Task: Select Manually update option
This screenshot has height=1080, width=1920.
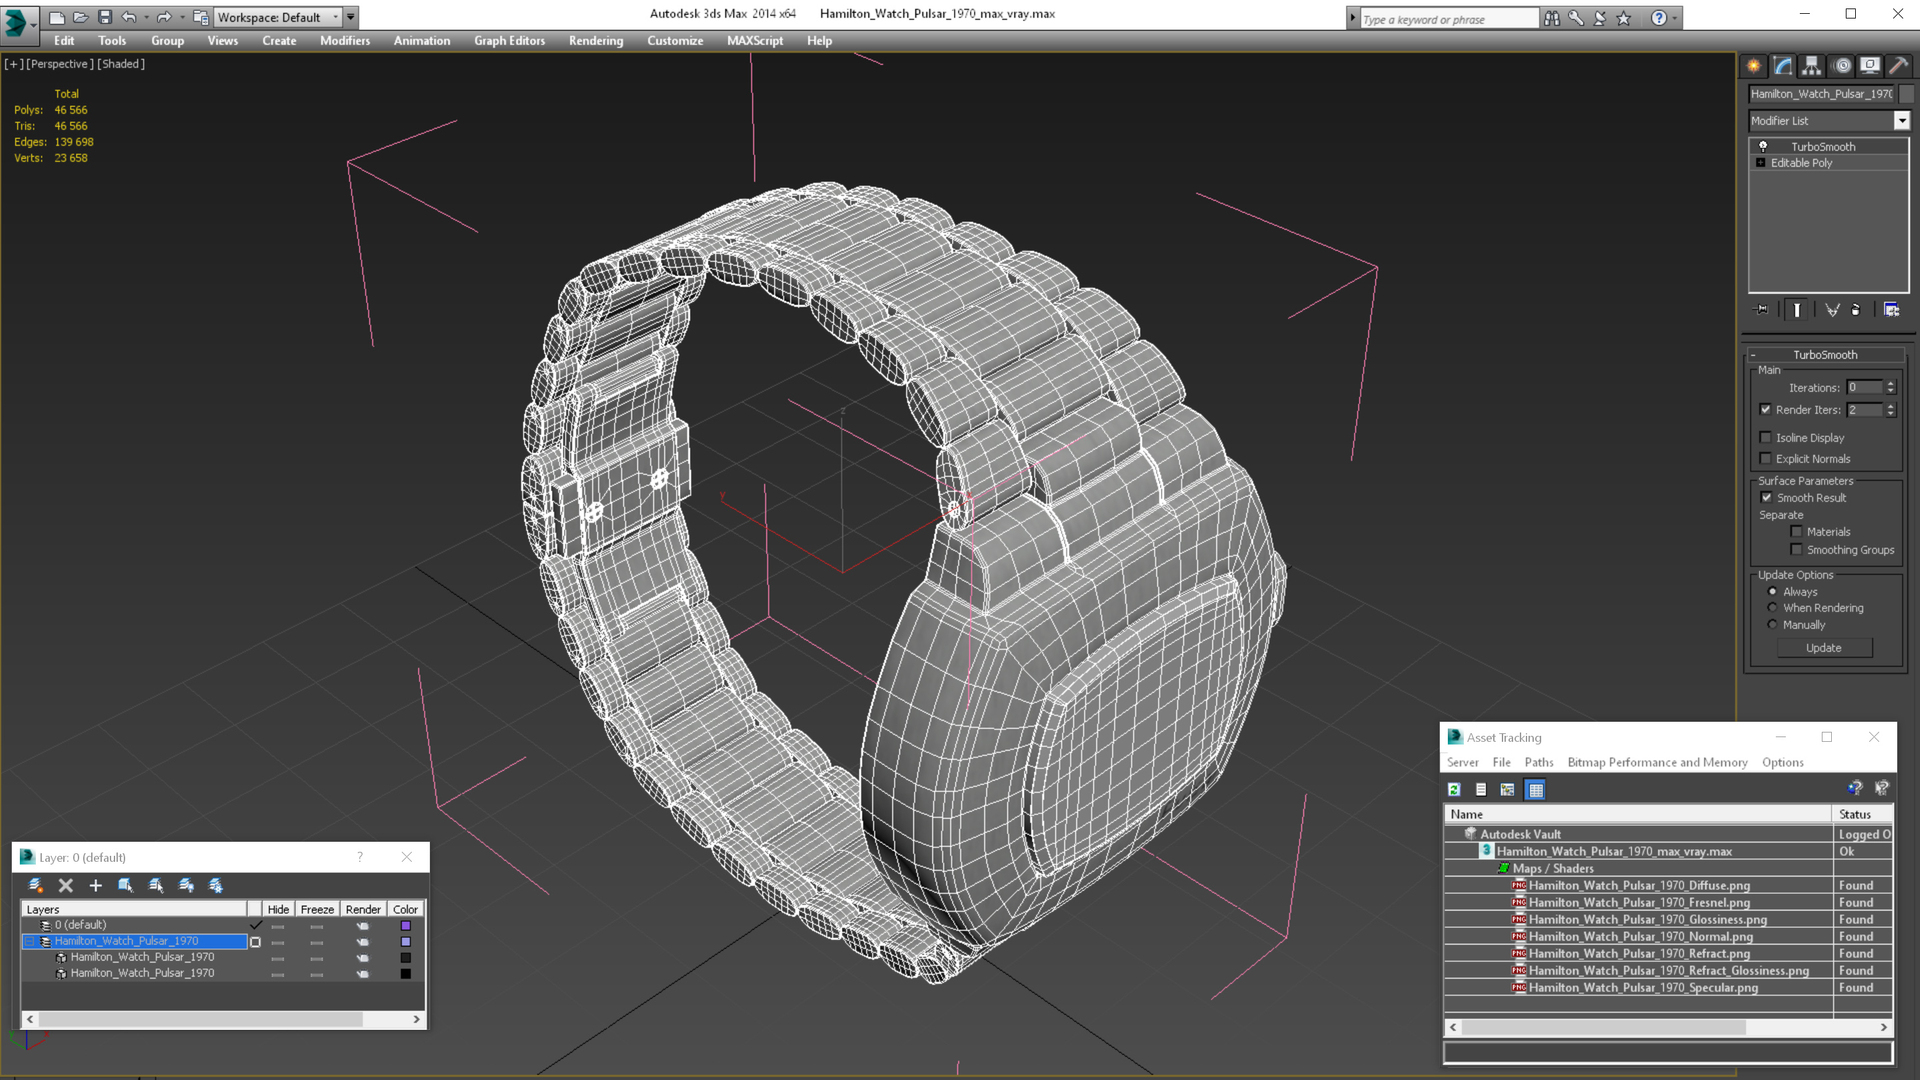Action: (1773, 625)
